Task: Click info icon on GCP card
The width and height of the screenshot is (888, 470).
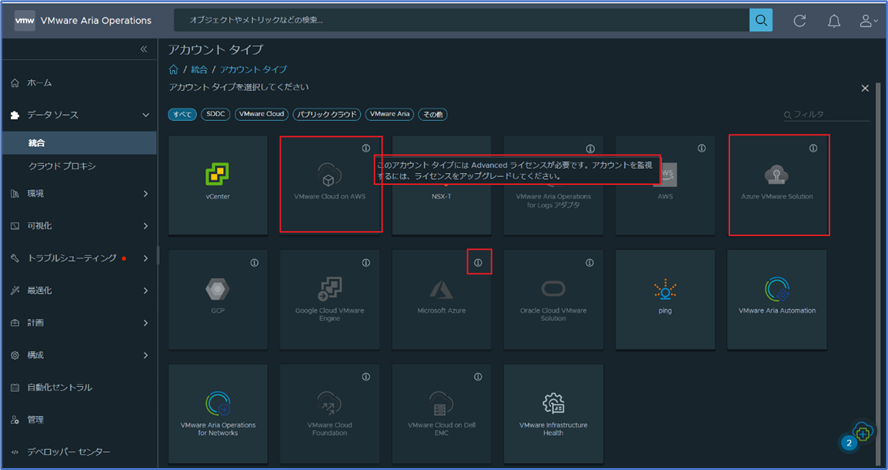Action: (x=254, y=263)
